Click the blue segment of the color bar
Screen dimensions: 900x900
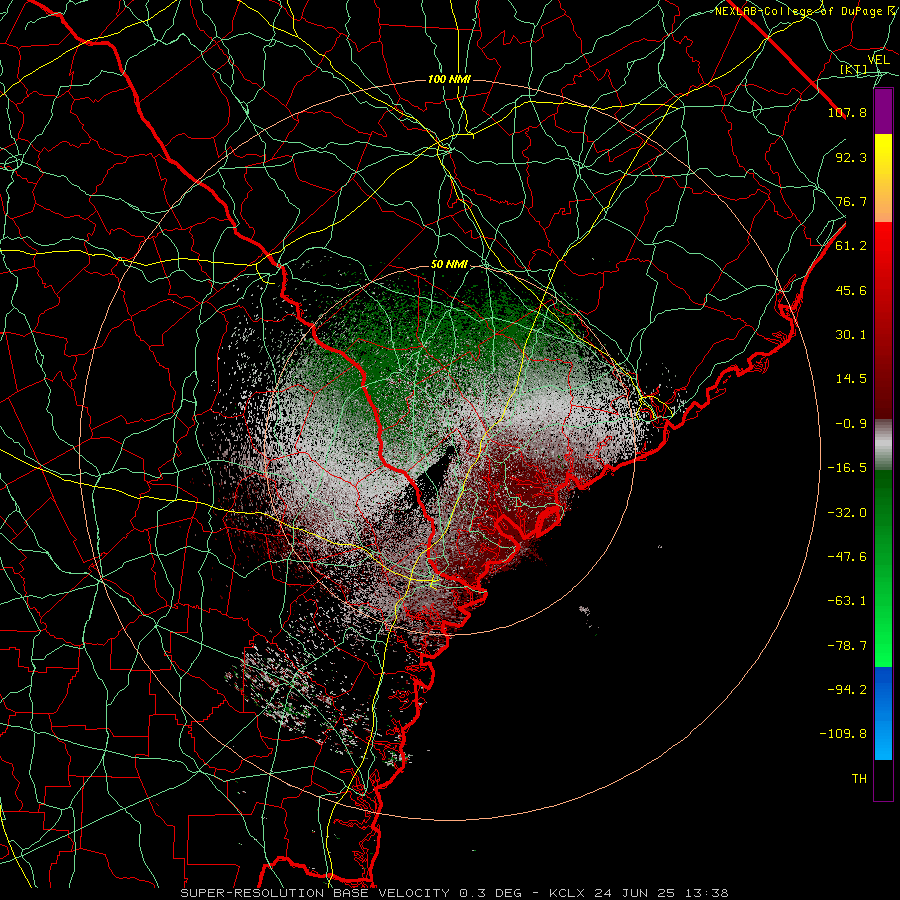[x=883, y=713]
